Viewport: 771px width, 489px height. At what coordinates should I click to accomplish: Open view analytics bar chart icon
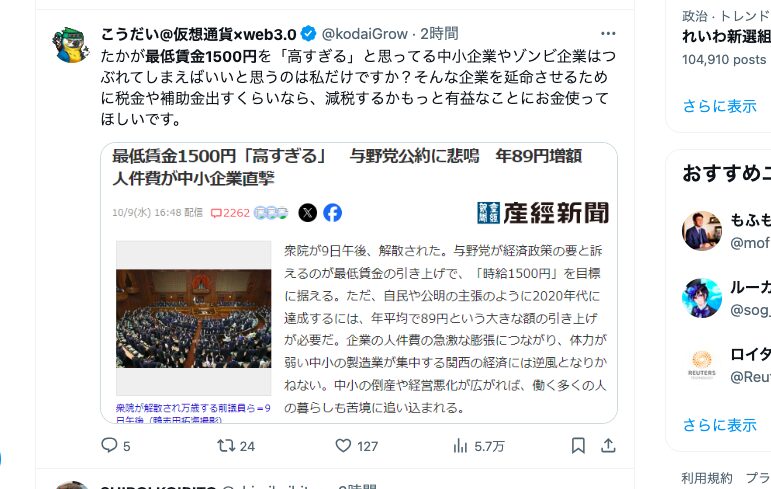click(x=460, y=446)
